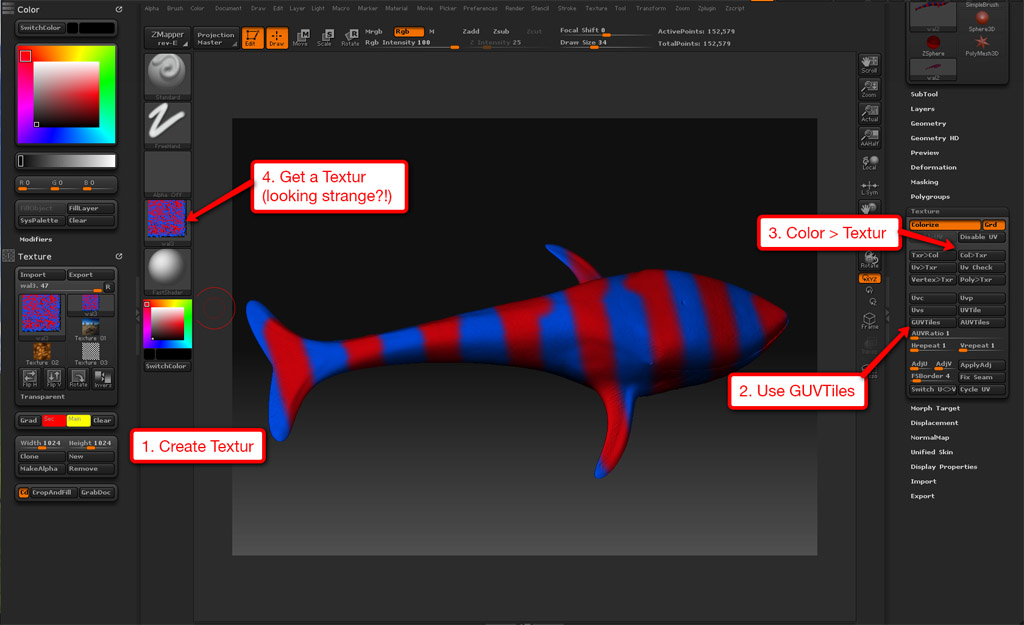Toggle the Rgb paint mode
The height and width of the screenshot is (625, 1024).
[x=409, y=31]
